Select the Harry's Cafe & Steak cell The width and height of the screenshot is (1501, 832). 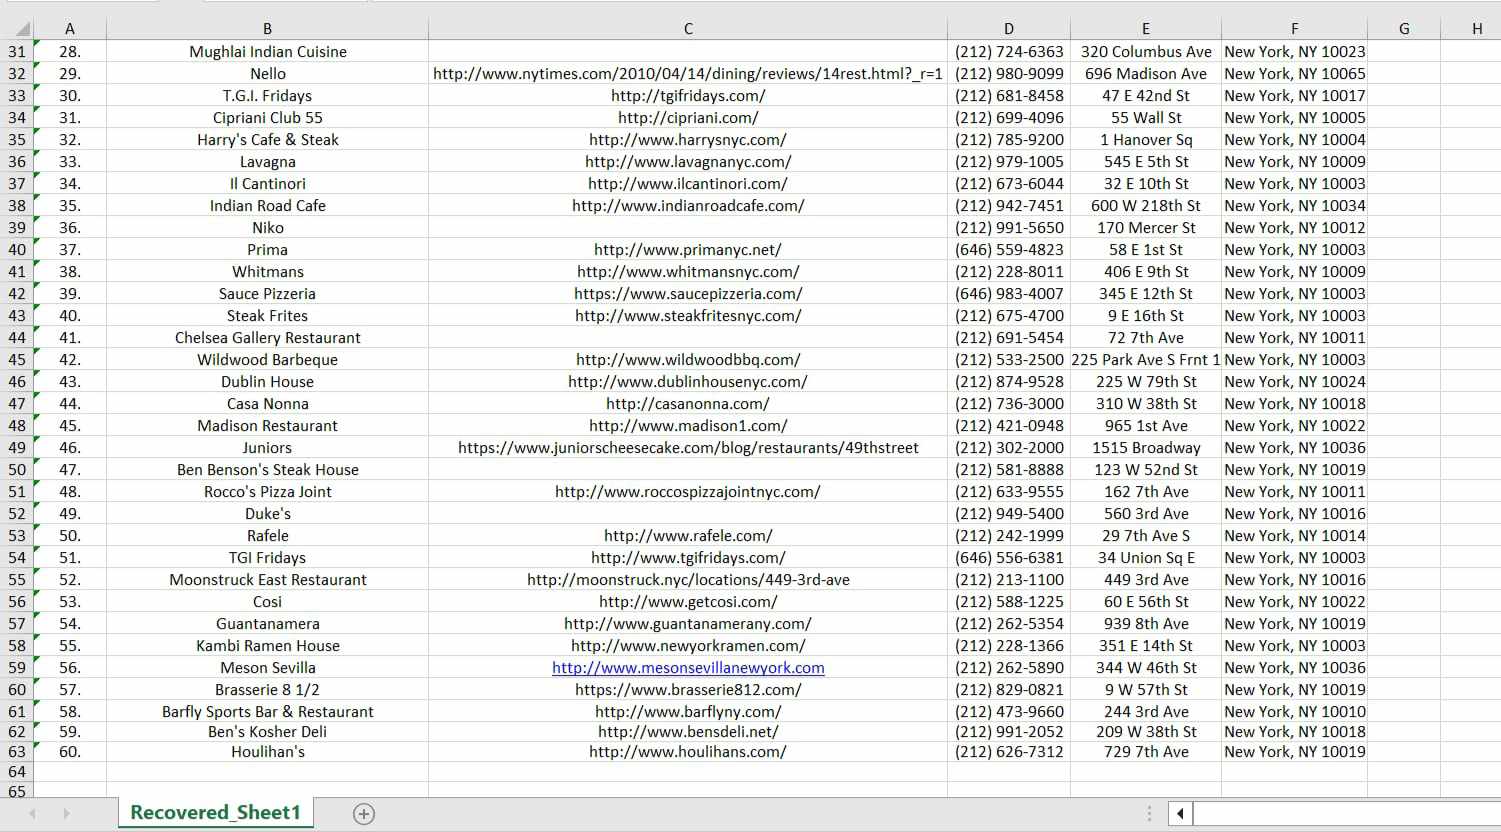(x=268, y=140)
